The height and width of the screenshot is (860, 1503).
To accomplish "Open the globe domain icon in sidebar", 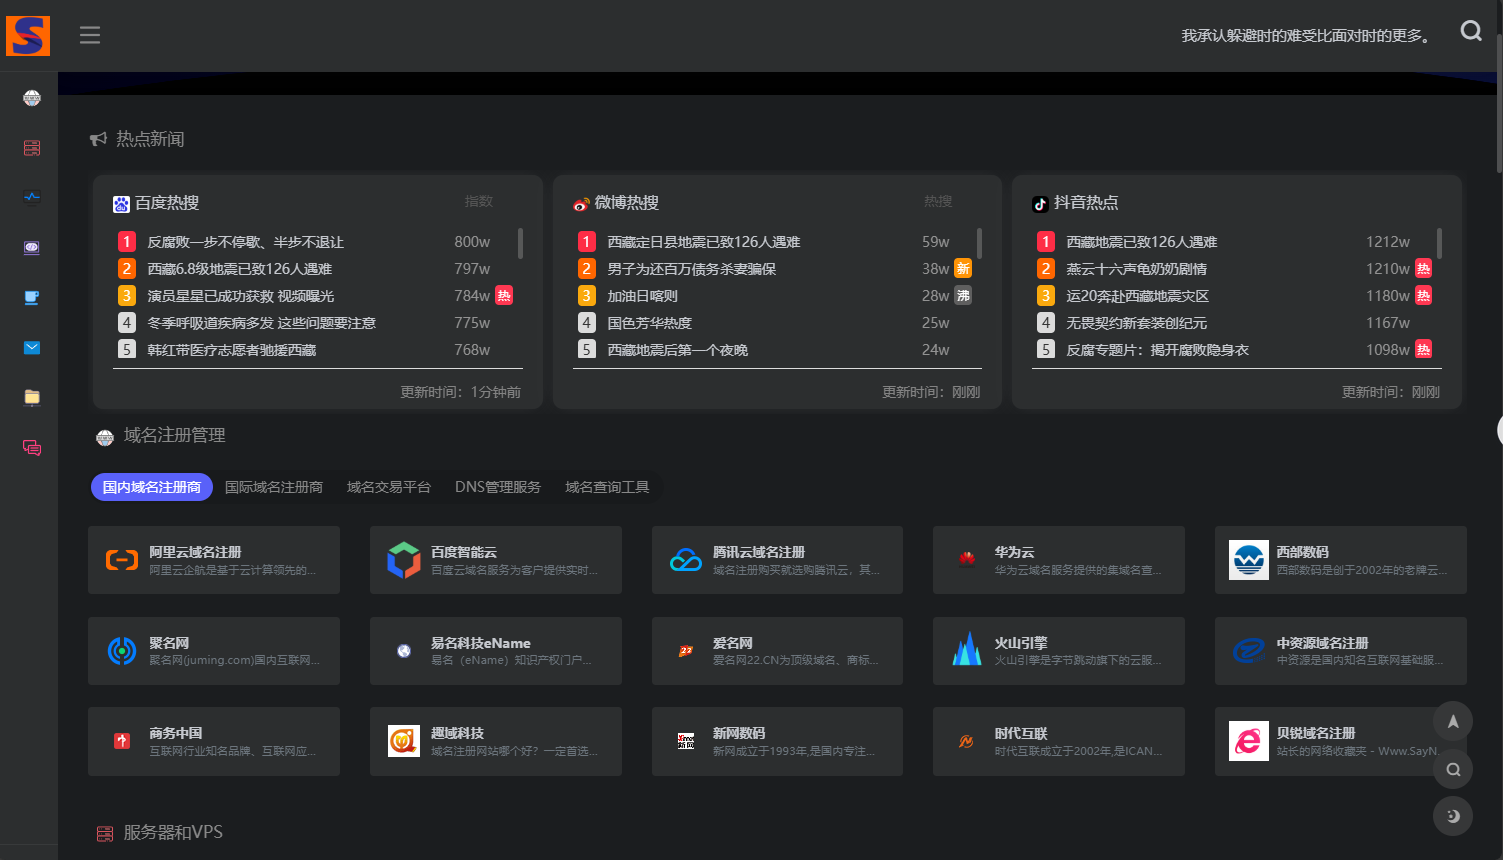I will (32, 98).
